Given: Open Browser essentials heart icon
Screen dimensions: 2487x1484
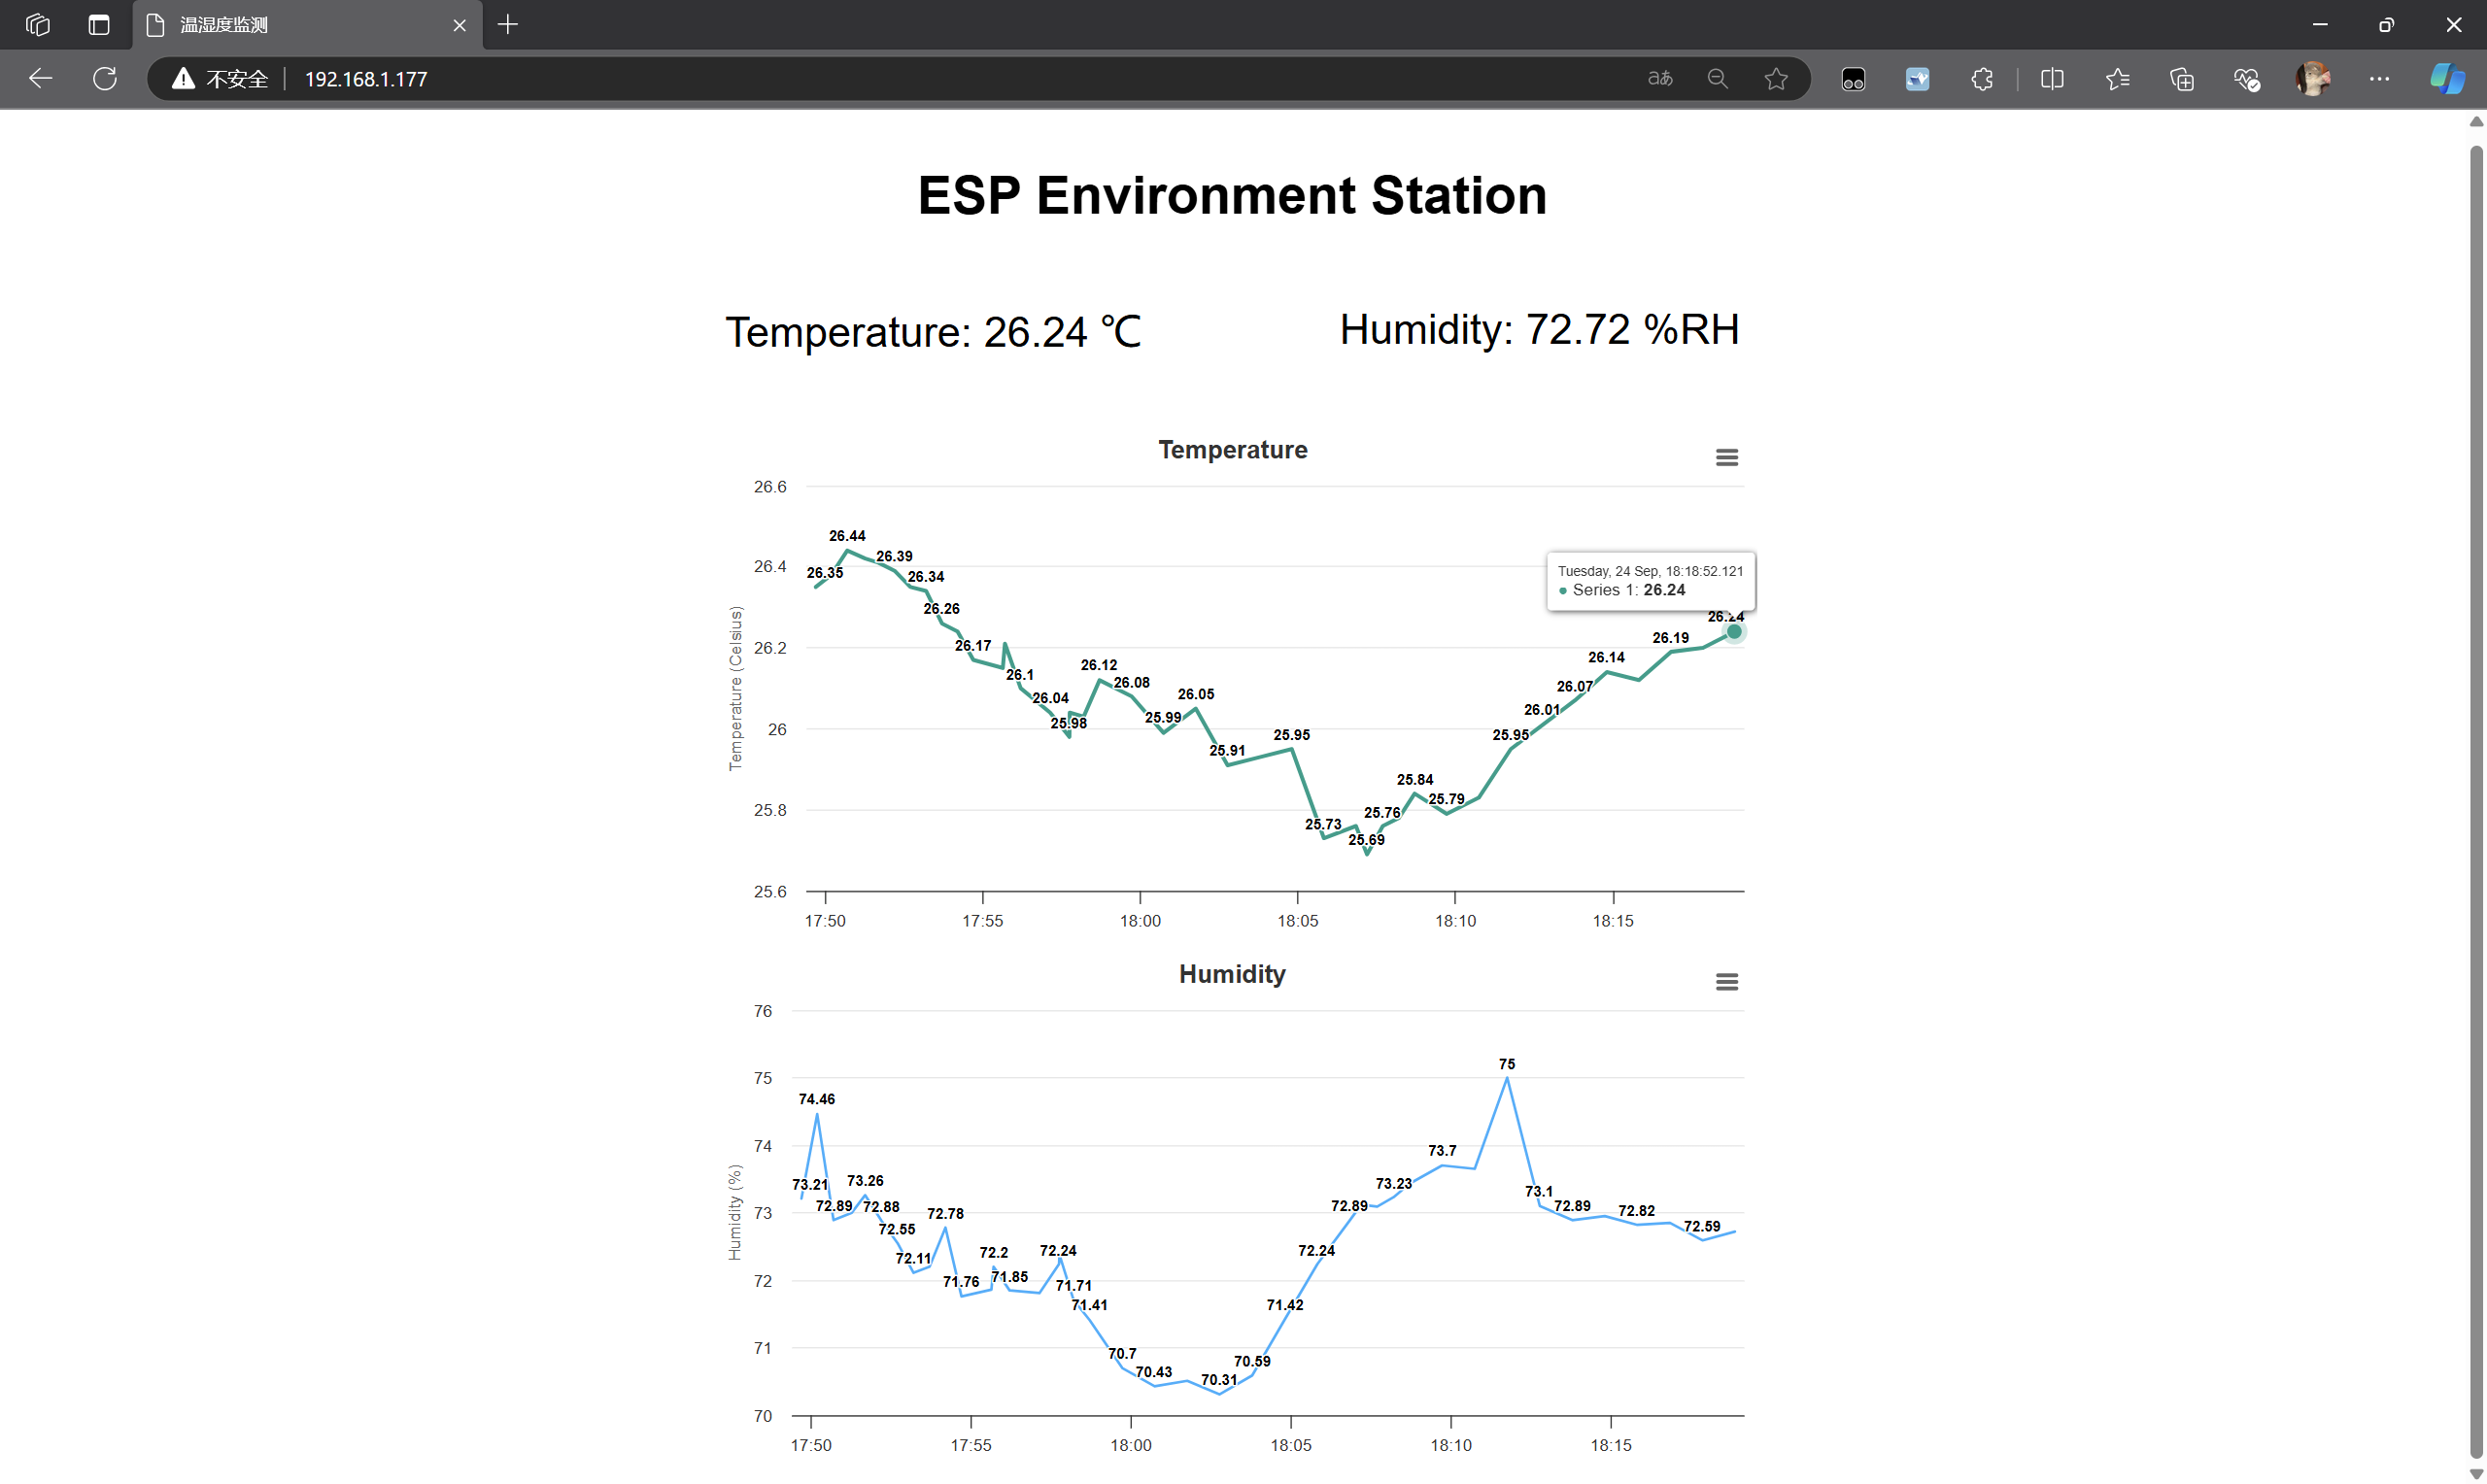Looking at the screenshot, I should coord(2246,78).
